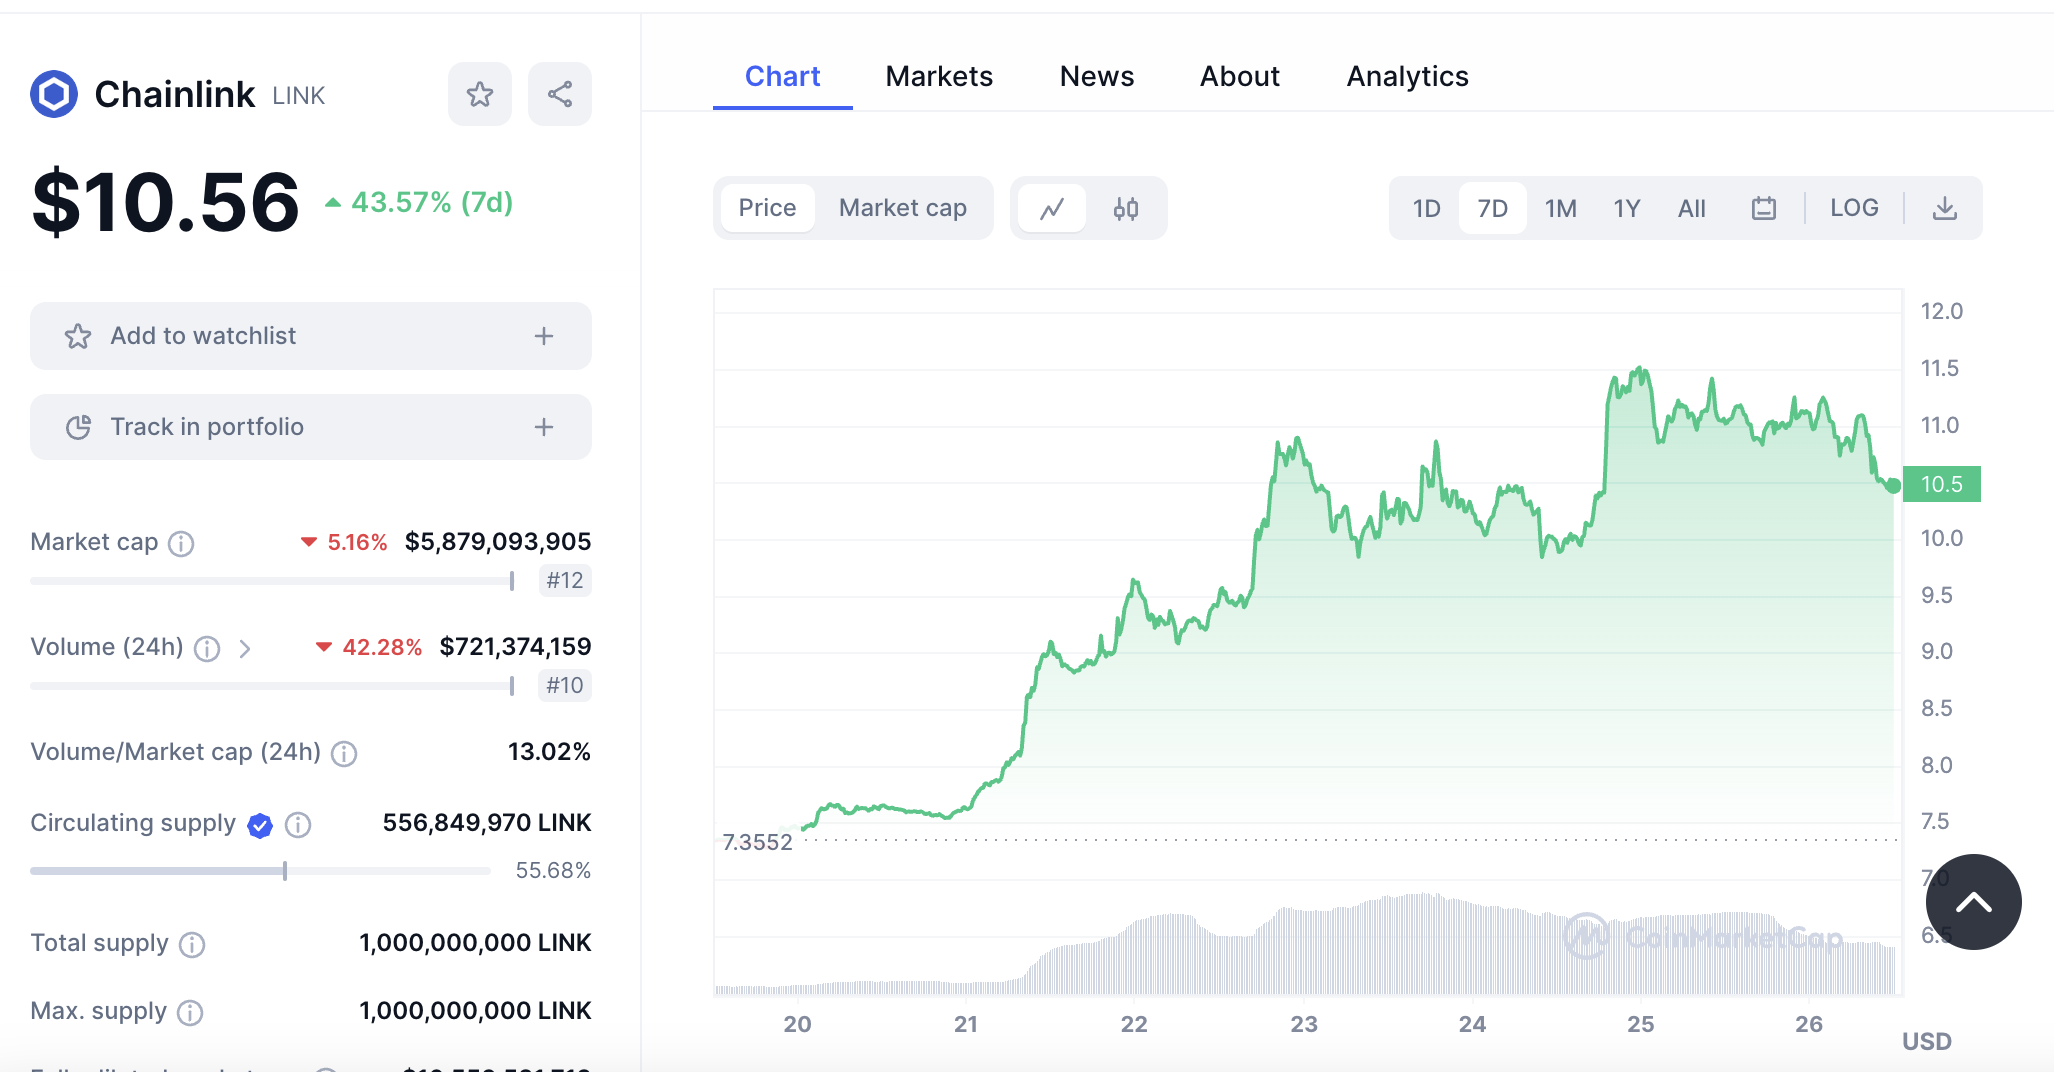Select the 1D time range
The width and height of the screenshot is (2054, 1072).
pos(1426,208)
